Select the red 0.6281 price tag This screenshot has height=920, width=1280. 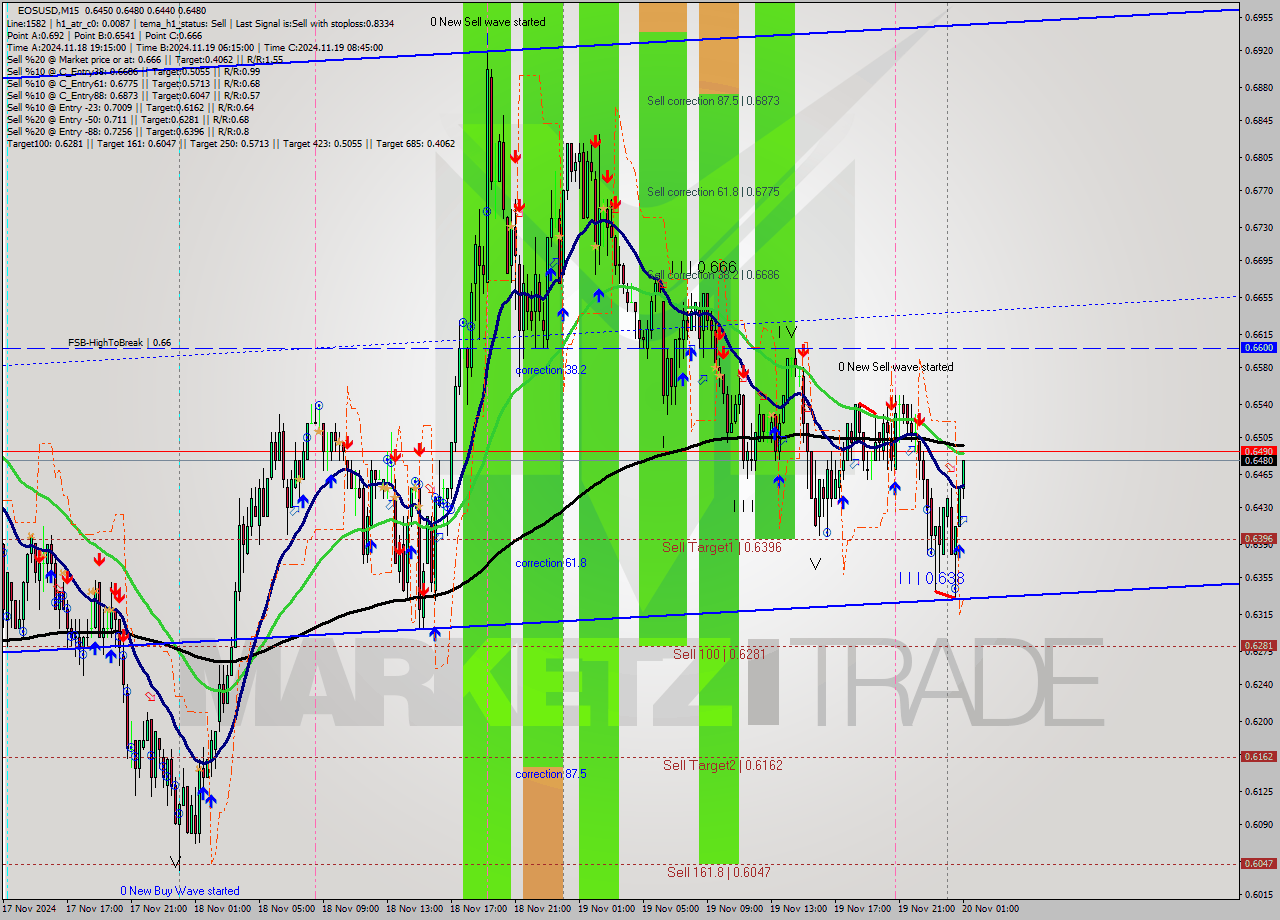[x=1258, y=646]
